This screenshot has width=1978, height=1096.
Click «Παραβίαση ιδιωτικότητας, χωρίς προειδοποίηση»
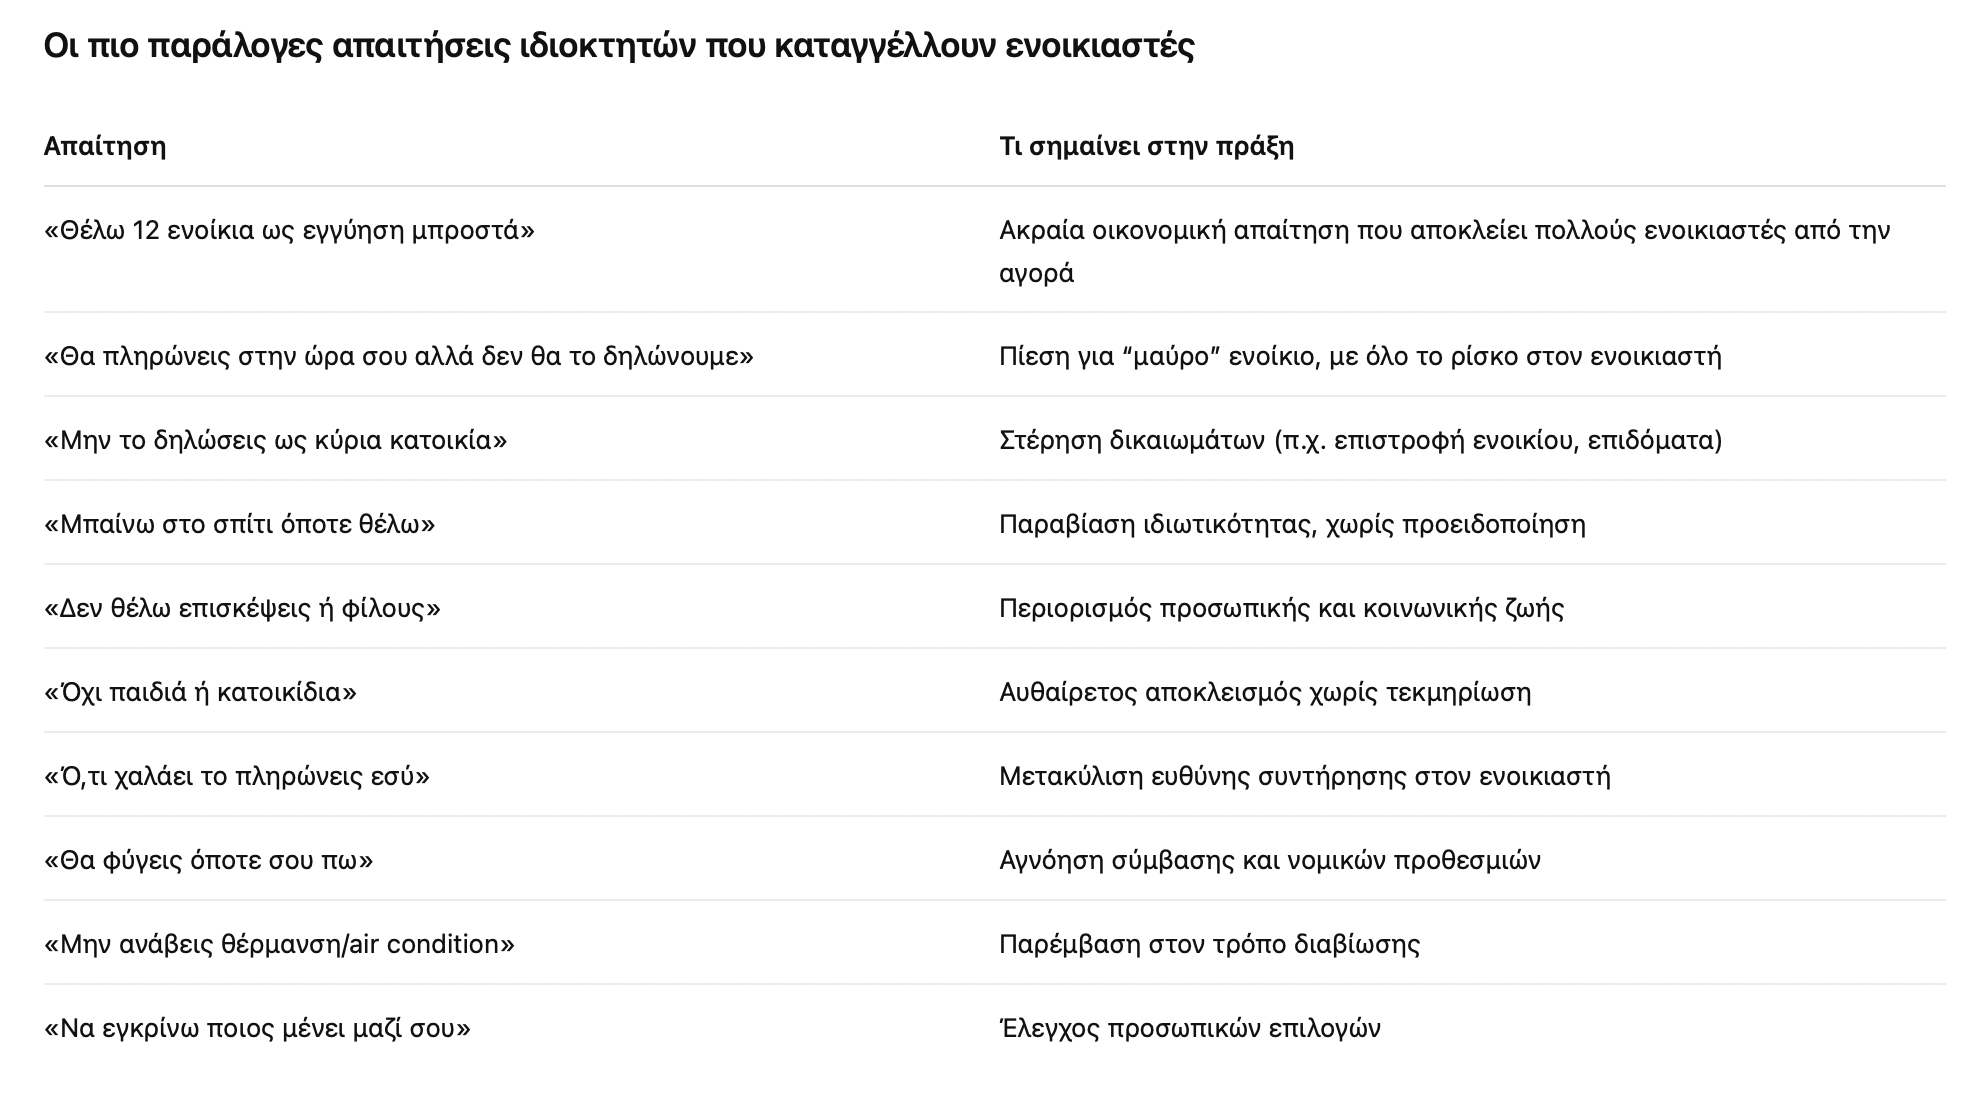(1292, 525)
